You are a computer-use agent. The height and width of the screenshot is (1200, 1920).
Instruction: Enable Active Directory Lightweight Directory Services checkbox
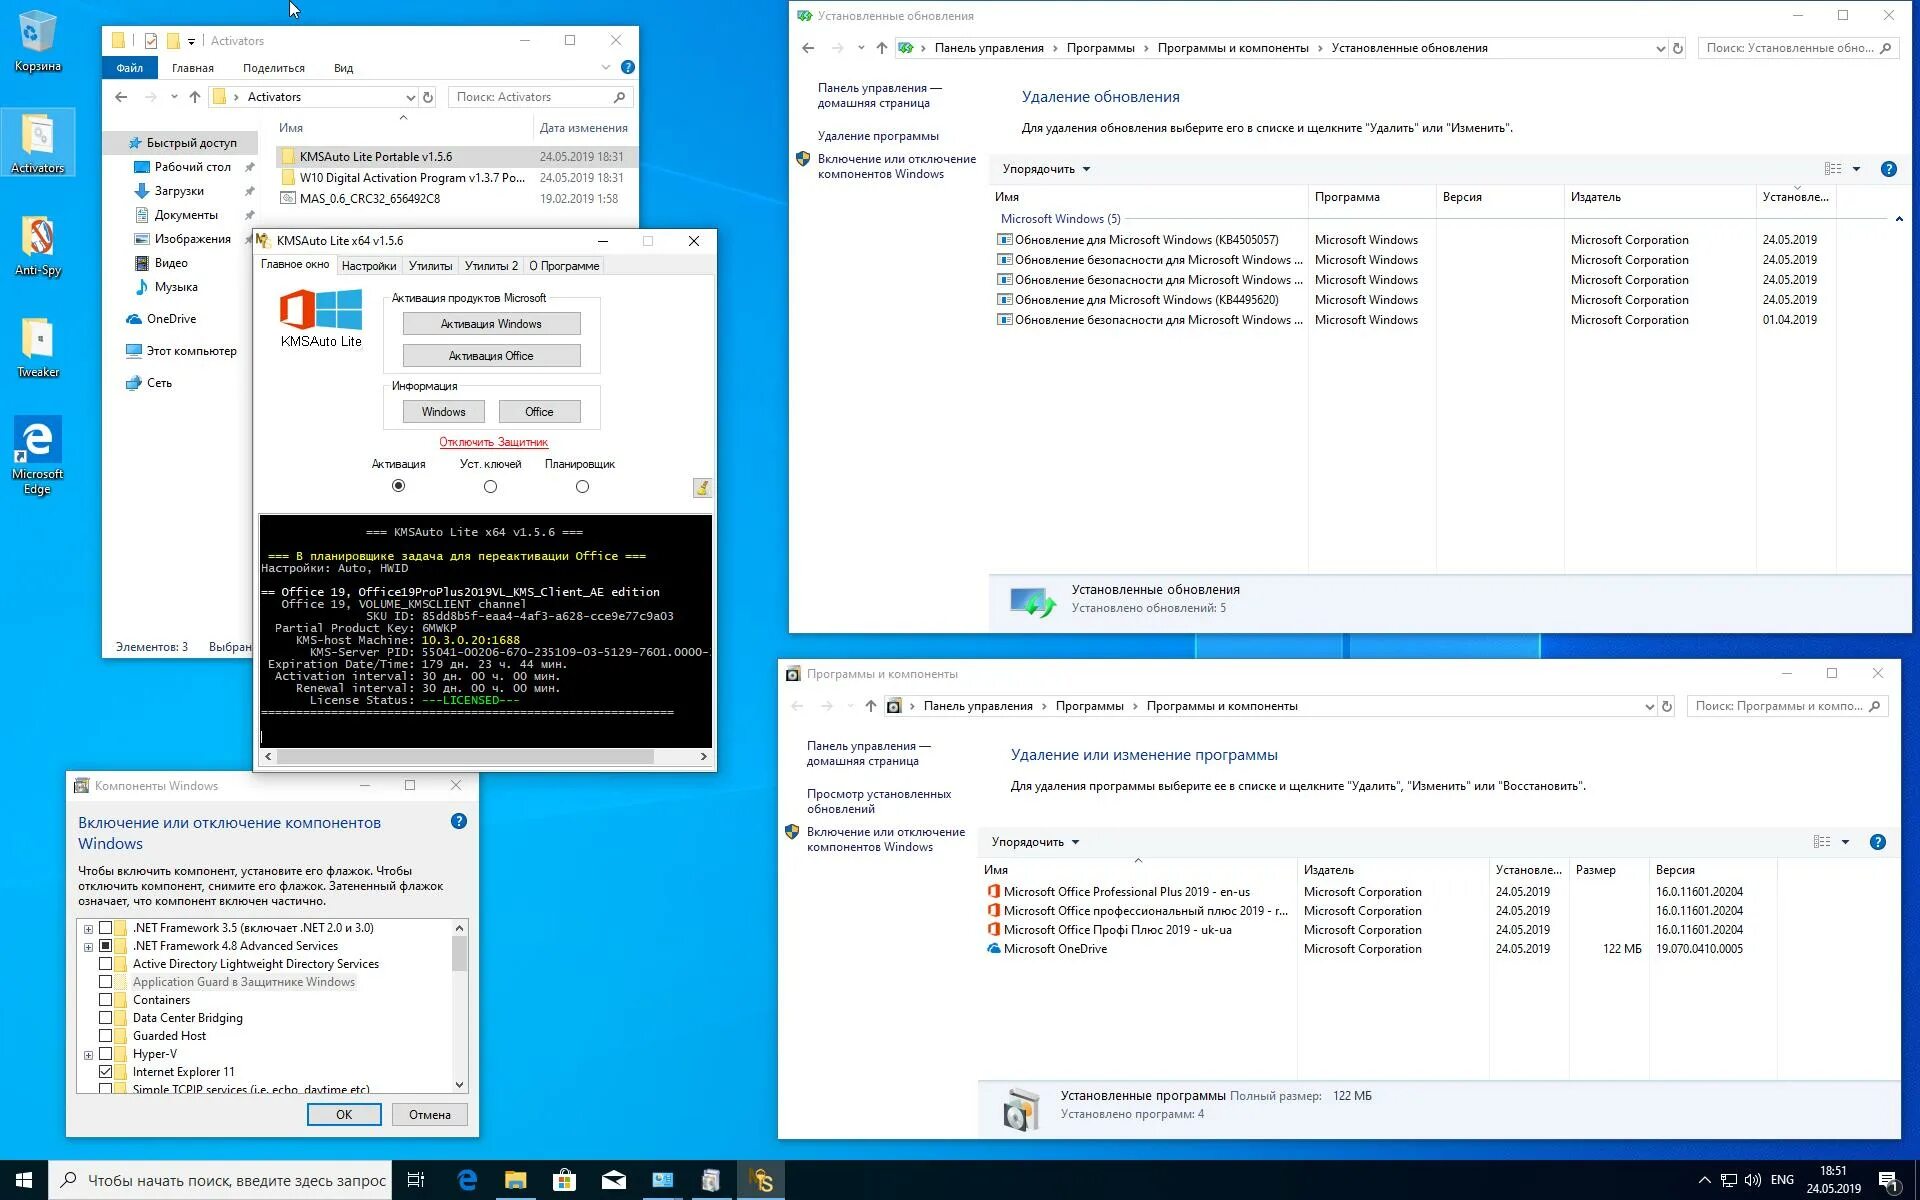[105, 964]
